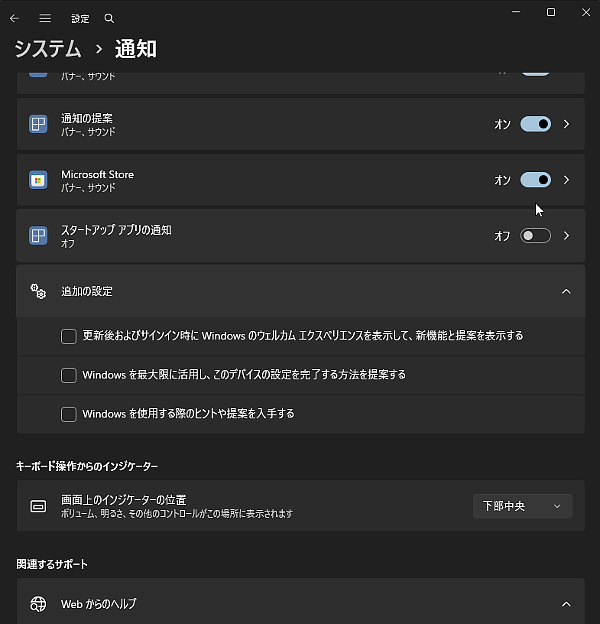Navigate to システム breadcrumb
The image size is (600, 624).
point(48,49)
